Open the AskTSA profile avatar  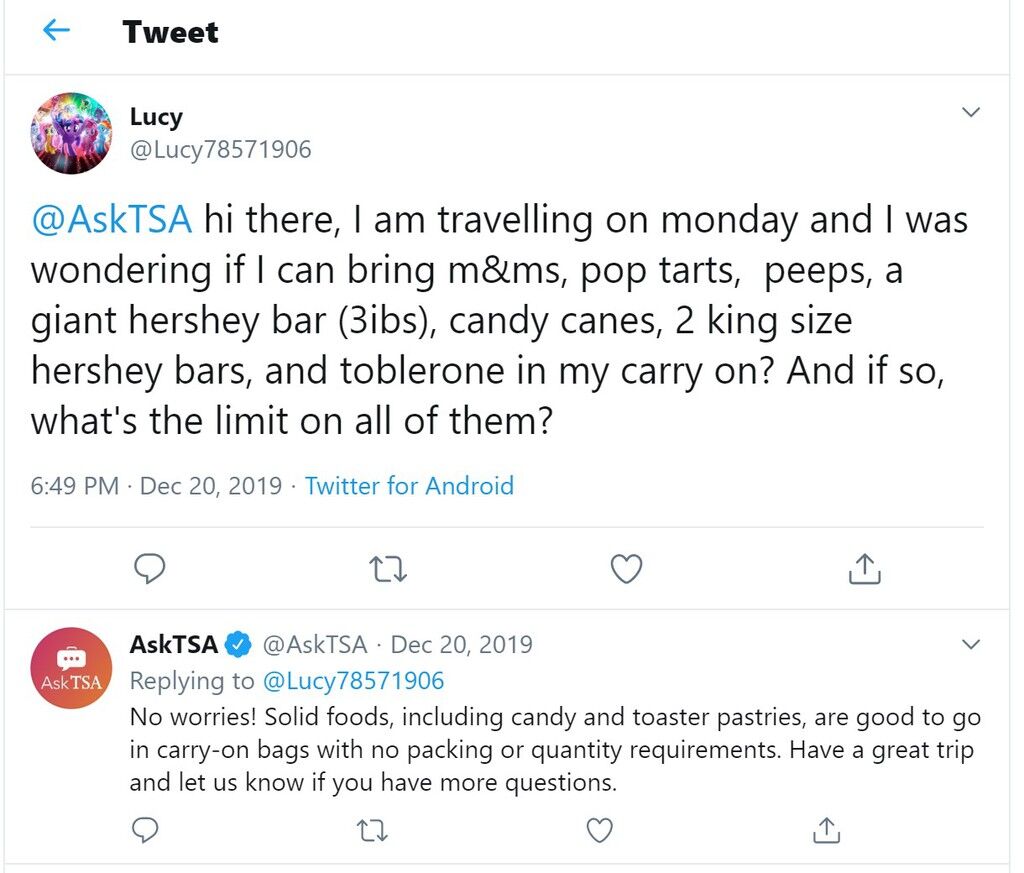point(71,668)
